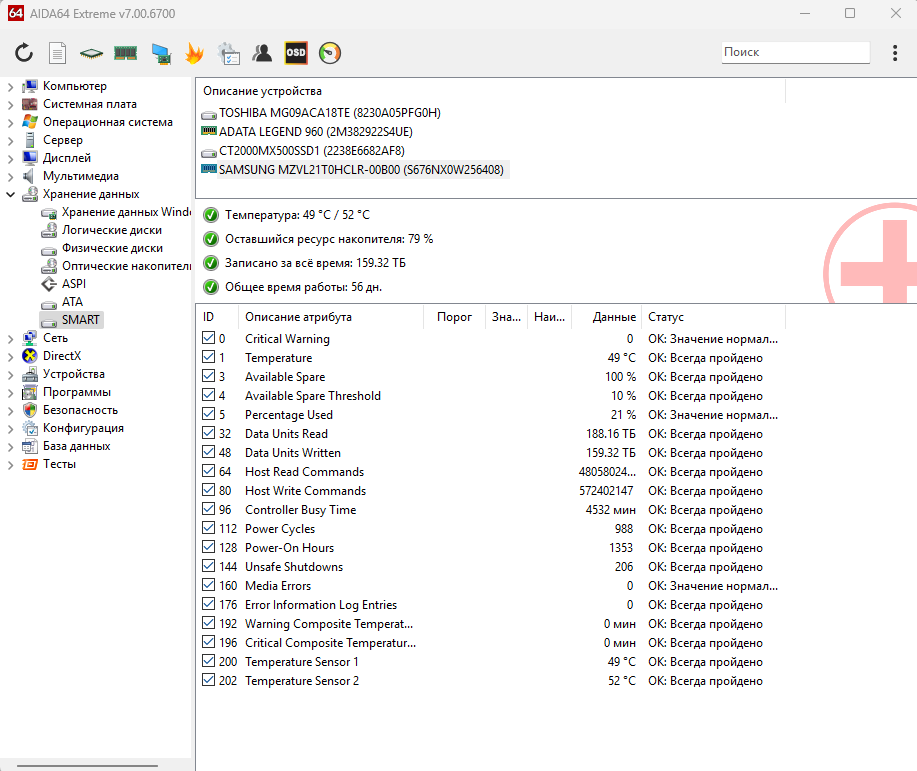Expand the Устройства tree node
The height and width of the screenshot is (771, 917).
pos(10,375)
